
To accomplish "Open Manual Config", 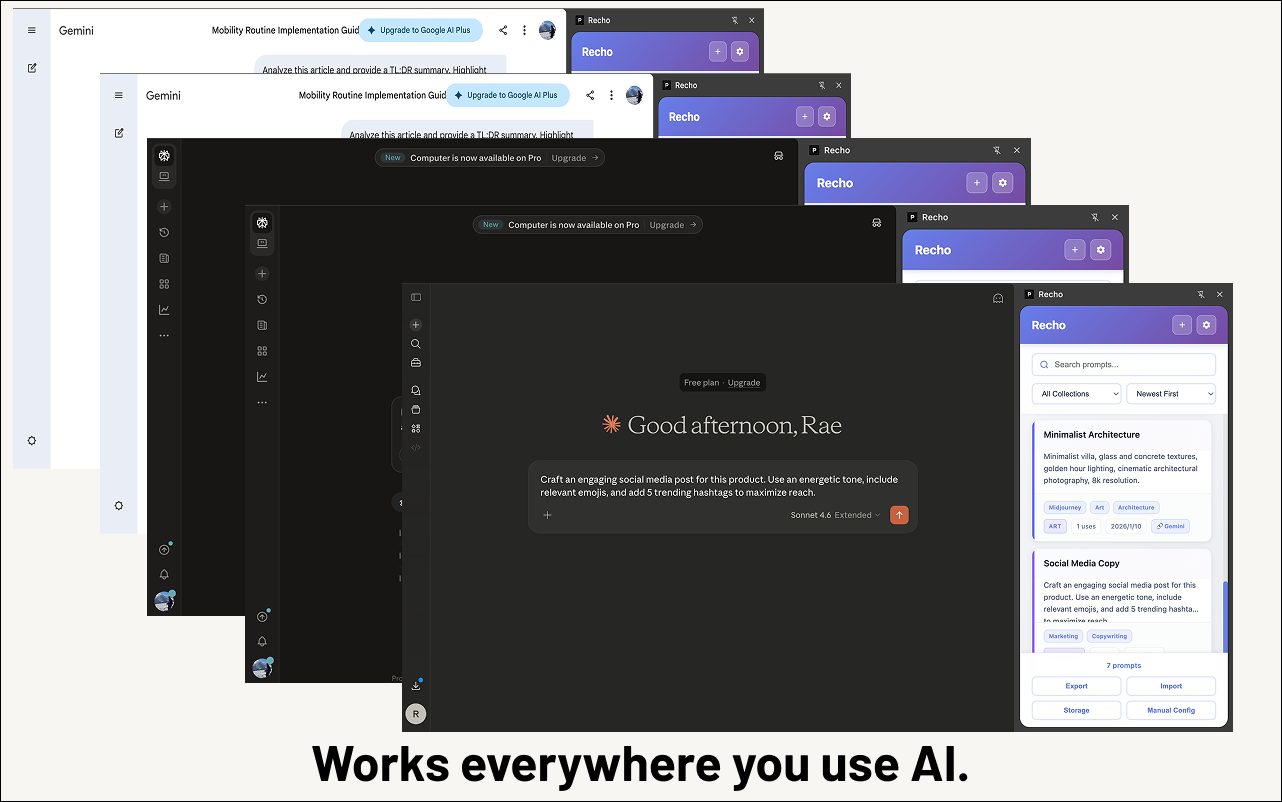I will pos(1171,710).
